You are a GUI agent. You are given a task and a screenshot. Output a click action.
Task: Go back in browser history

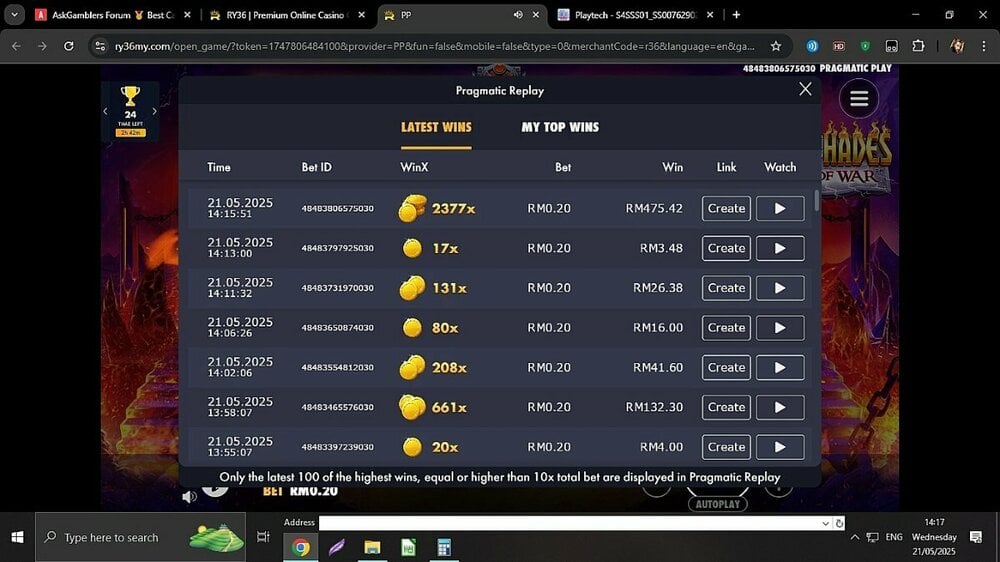(17, 46)
